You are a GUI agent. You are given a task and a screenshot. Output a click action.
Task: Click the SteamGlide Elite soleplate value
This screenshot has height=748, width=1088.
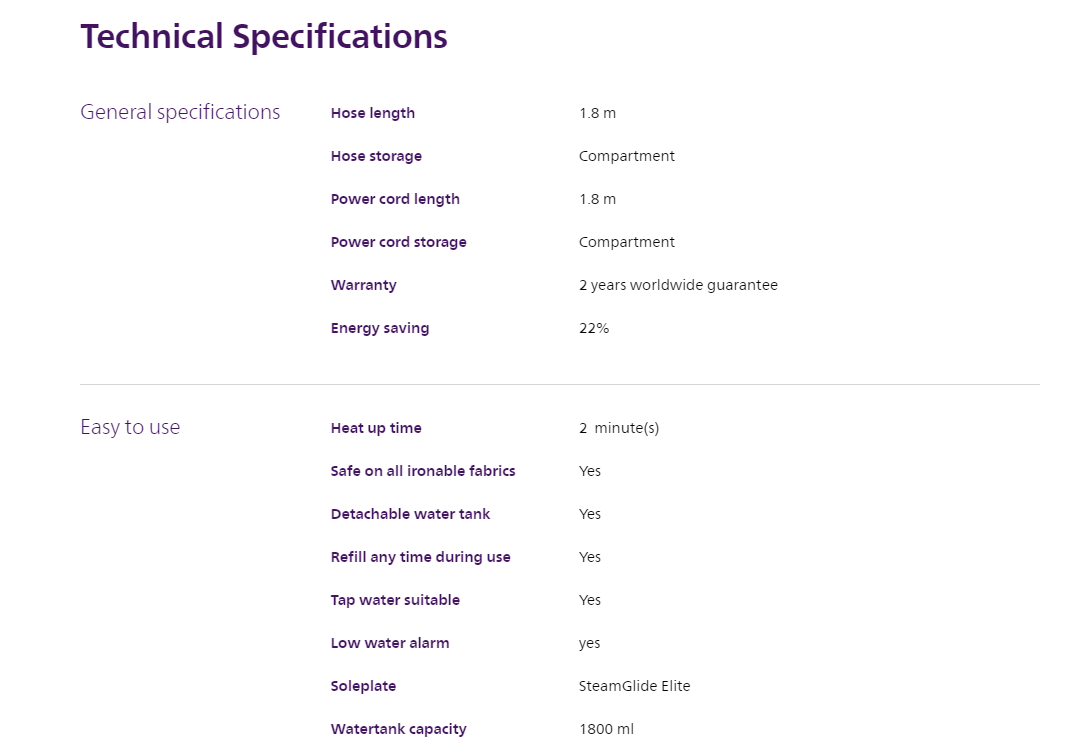click(634, 686)
